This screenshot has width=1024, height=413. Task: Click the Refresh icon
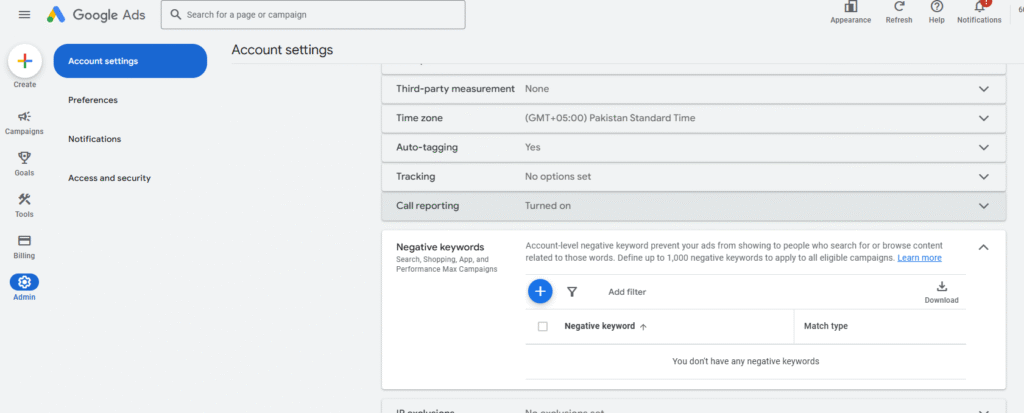[898, 7]
